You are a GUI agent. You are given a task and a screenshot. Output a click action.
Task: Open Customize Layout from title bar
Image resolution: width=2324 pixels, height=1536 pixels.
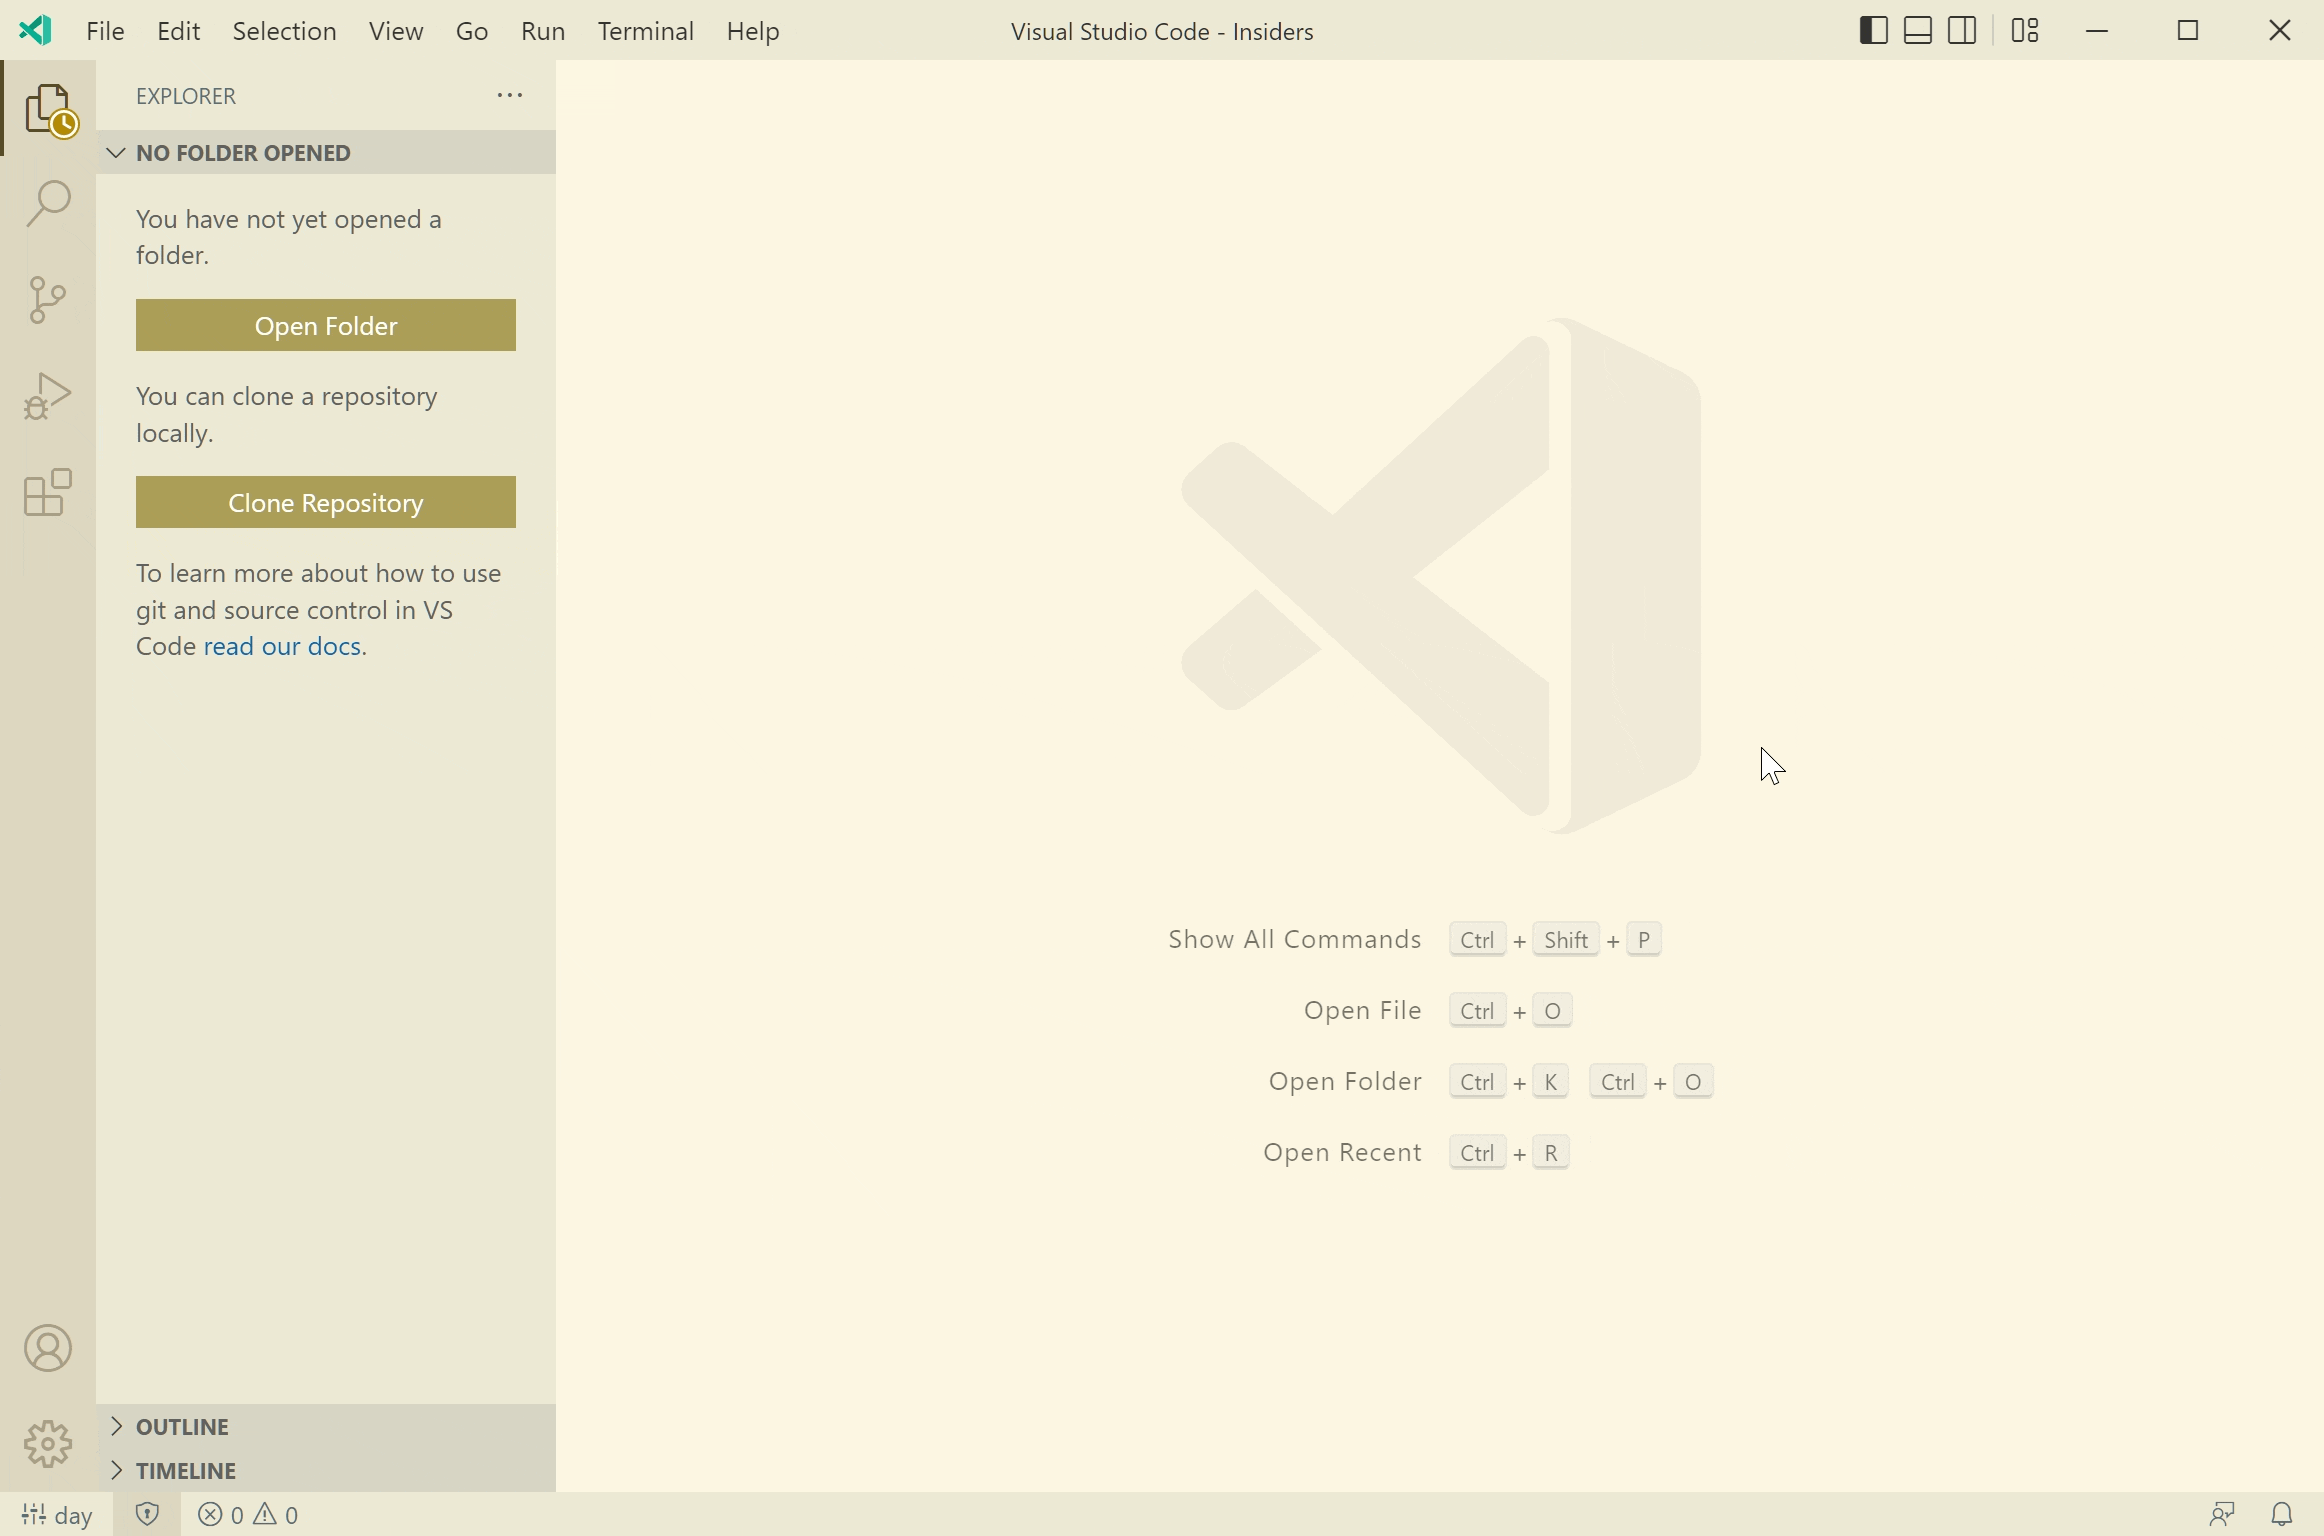2025,31
